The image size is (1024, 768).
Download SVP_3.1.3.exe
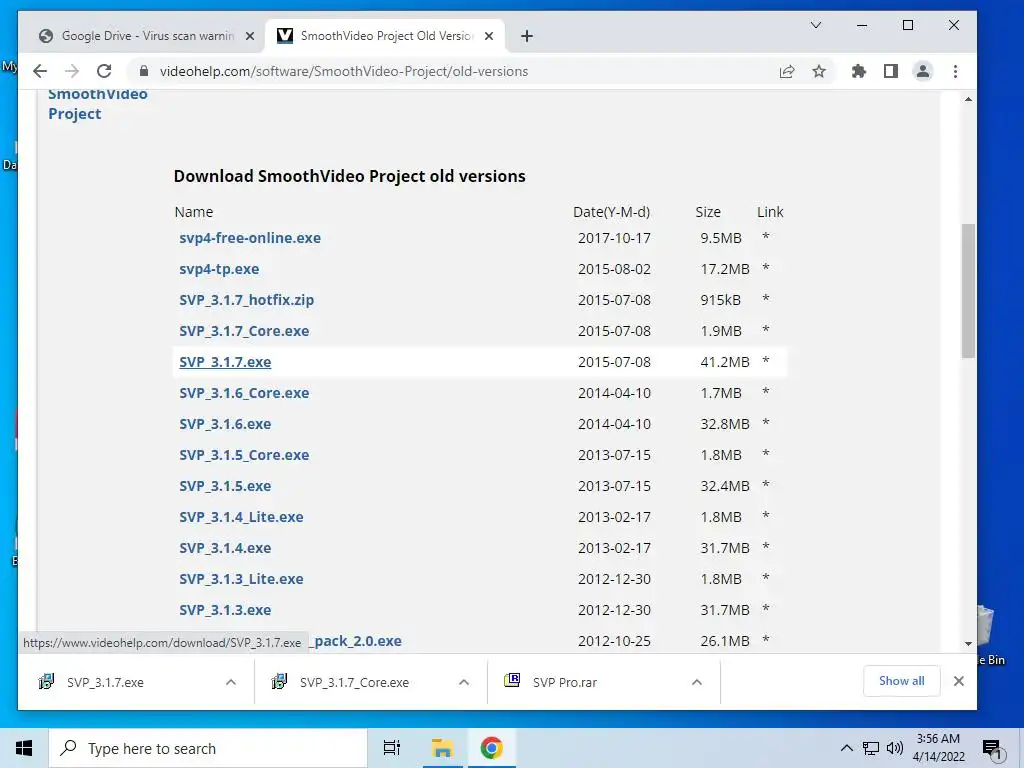[225, 610]
